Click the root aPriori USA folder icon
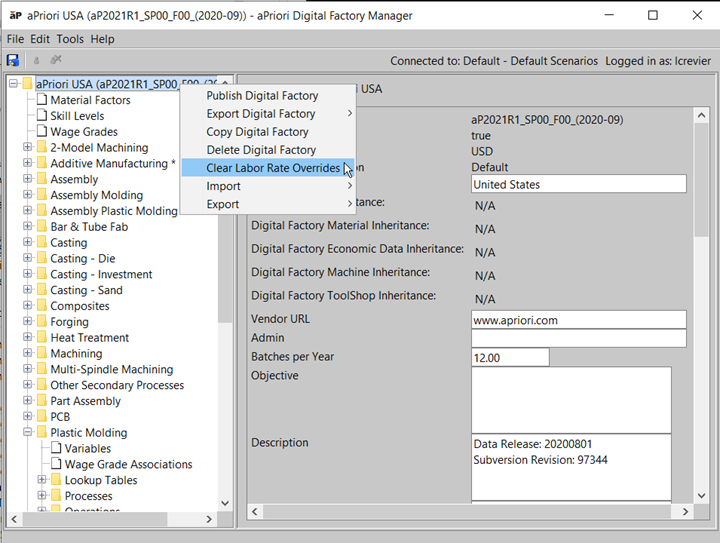The image size is (720, 543). point(28,84)
